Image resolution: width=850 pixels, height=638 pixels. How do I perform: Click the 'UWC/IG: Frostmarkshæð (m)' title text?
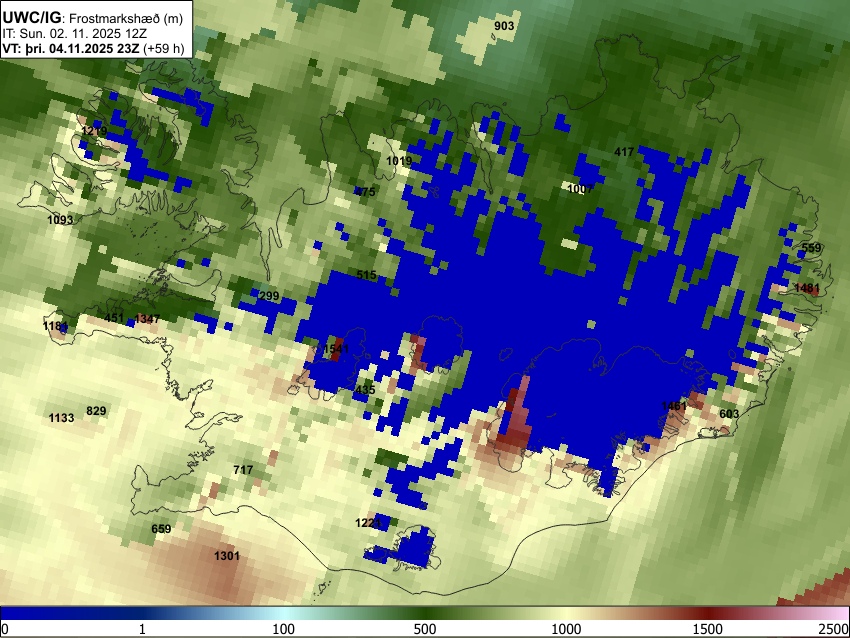[93, 18]
